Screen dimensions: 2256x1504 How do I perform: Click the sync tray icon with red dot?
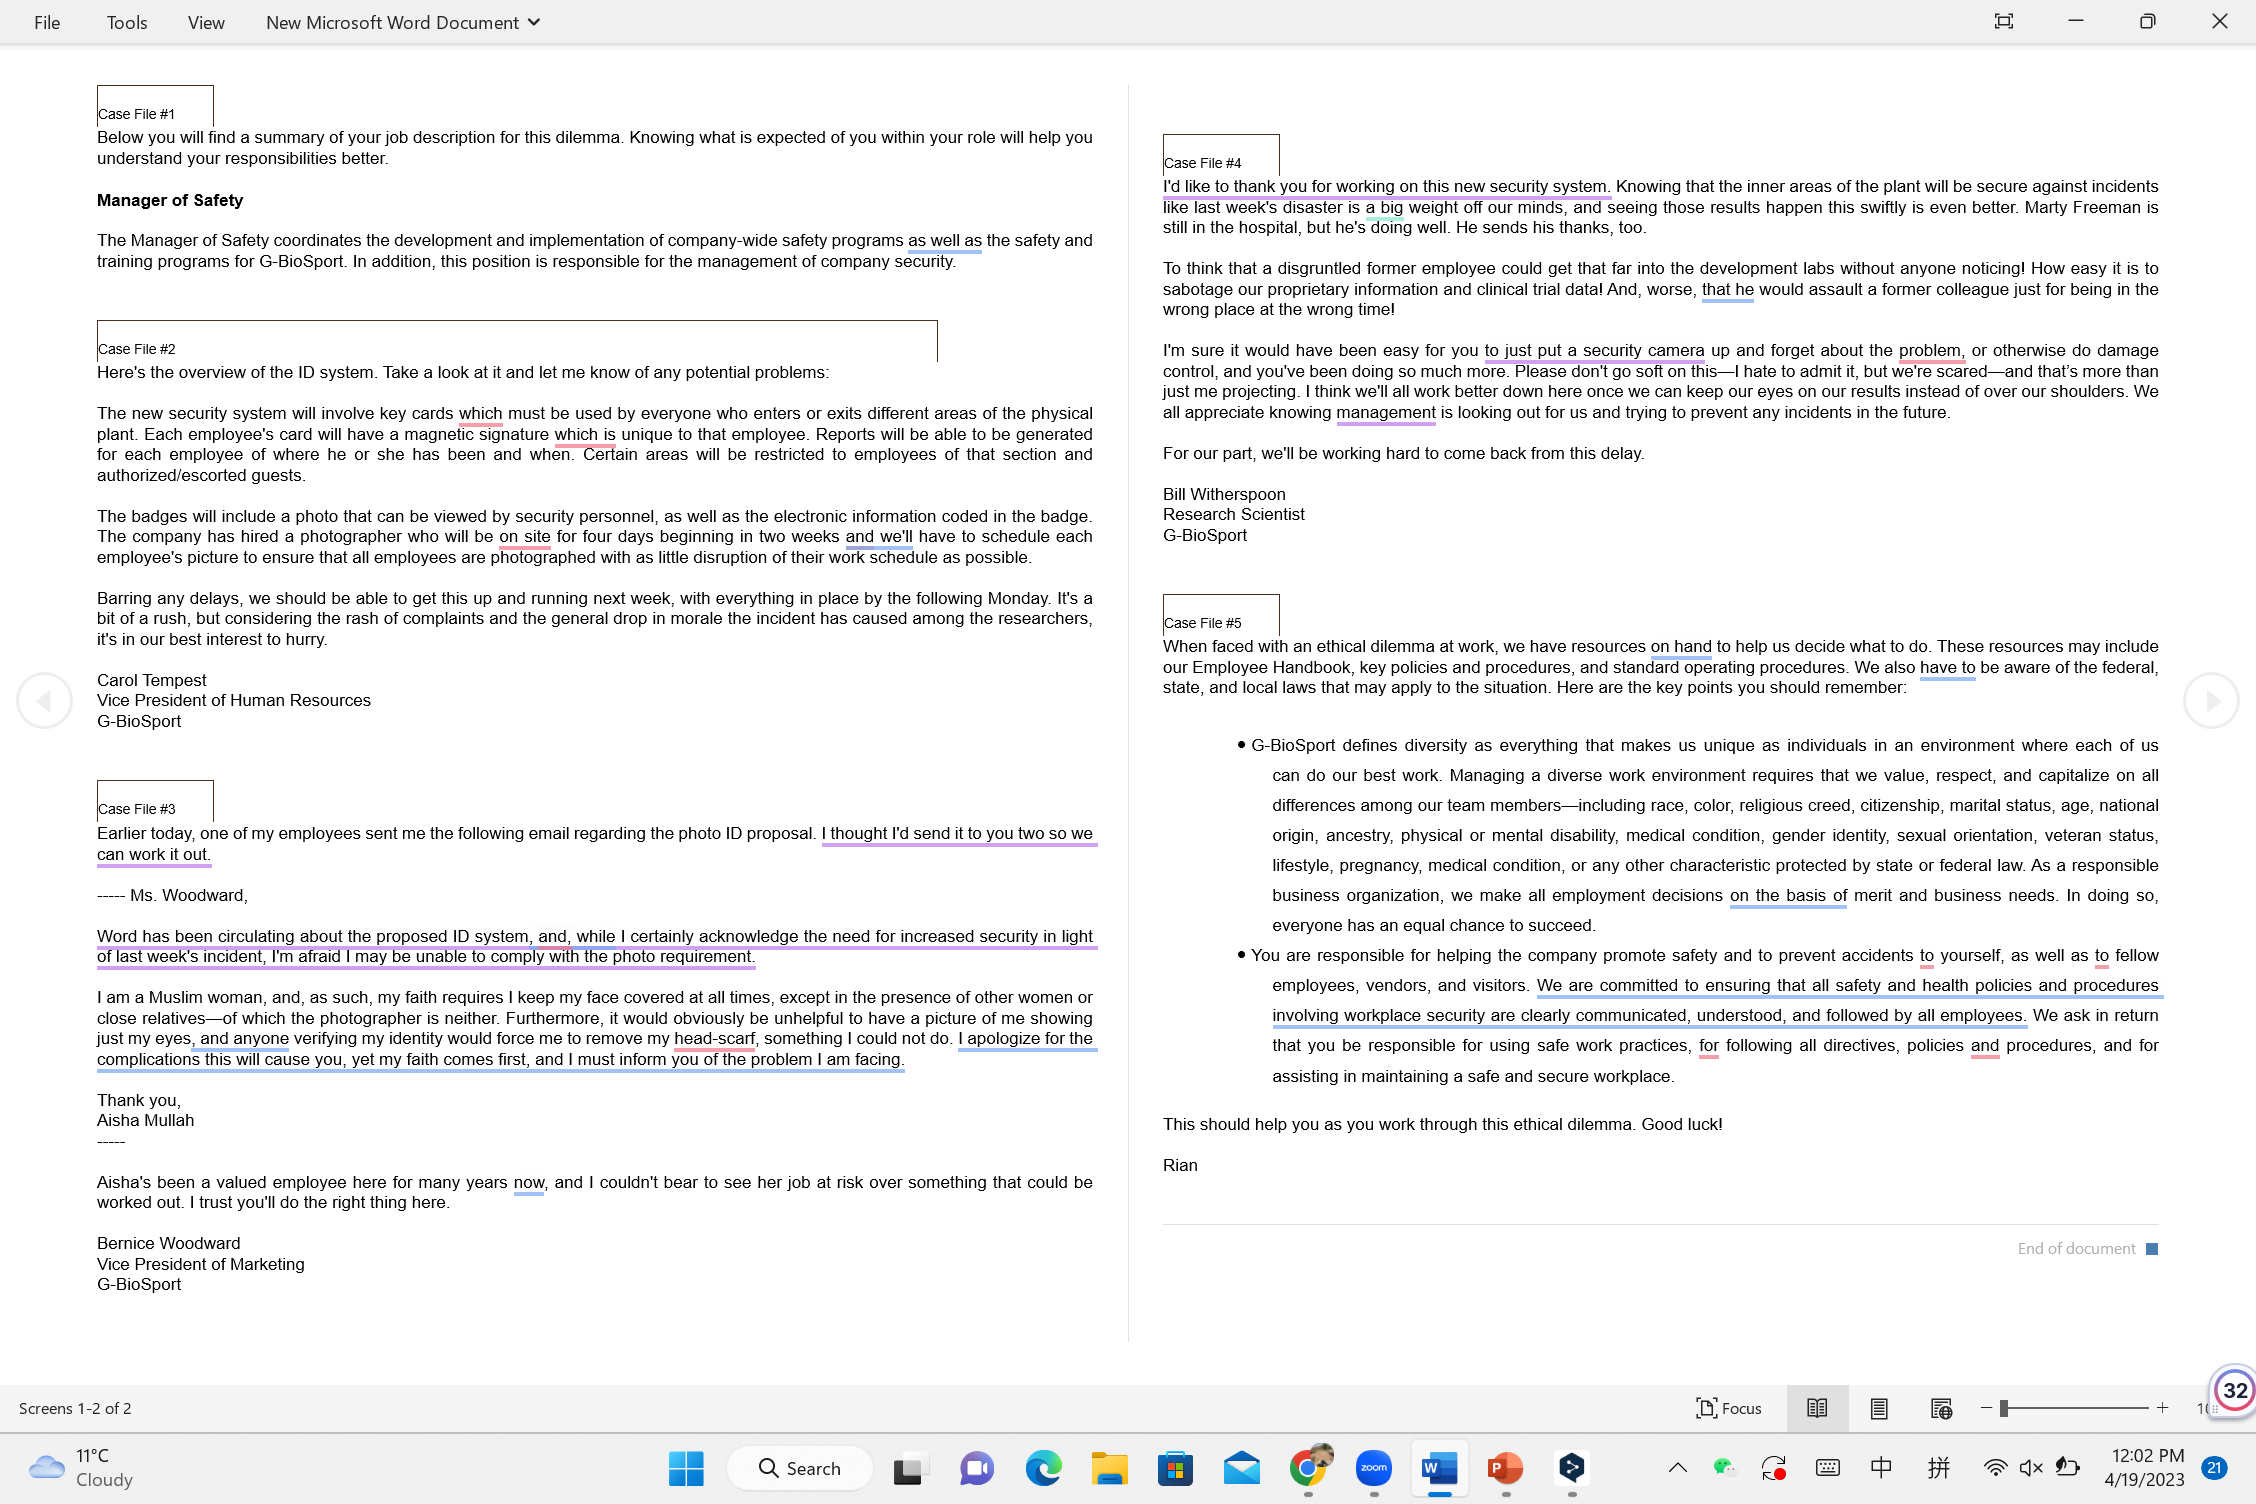1774,1468
